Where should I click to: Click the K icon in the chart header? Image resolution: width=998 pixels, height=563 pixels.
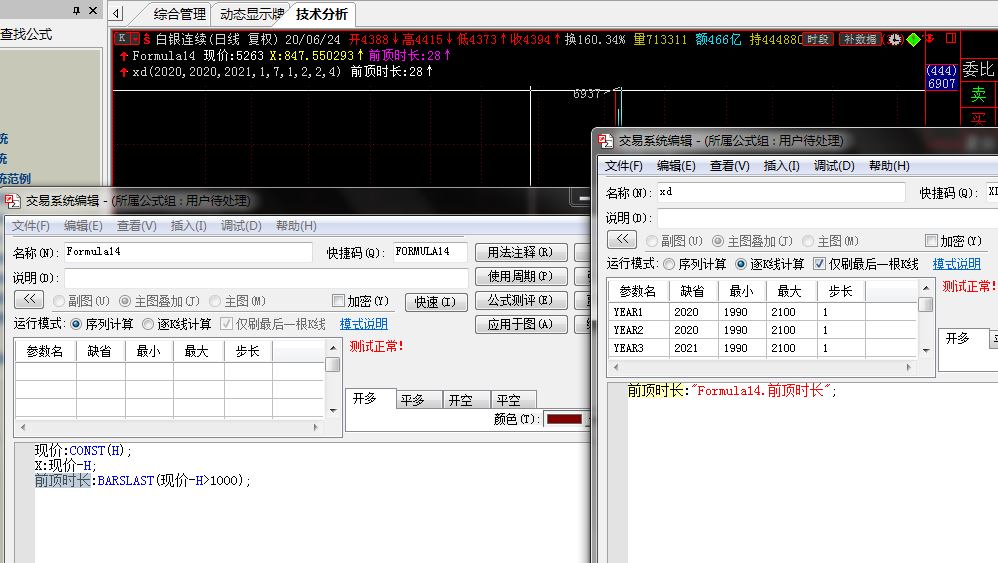tap(121, 39)
